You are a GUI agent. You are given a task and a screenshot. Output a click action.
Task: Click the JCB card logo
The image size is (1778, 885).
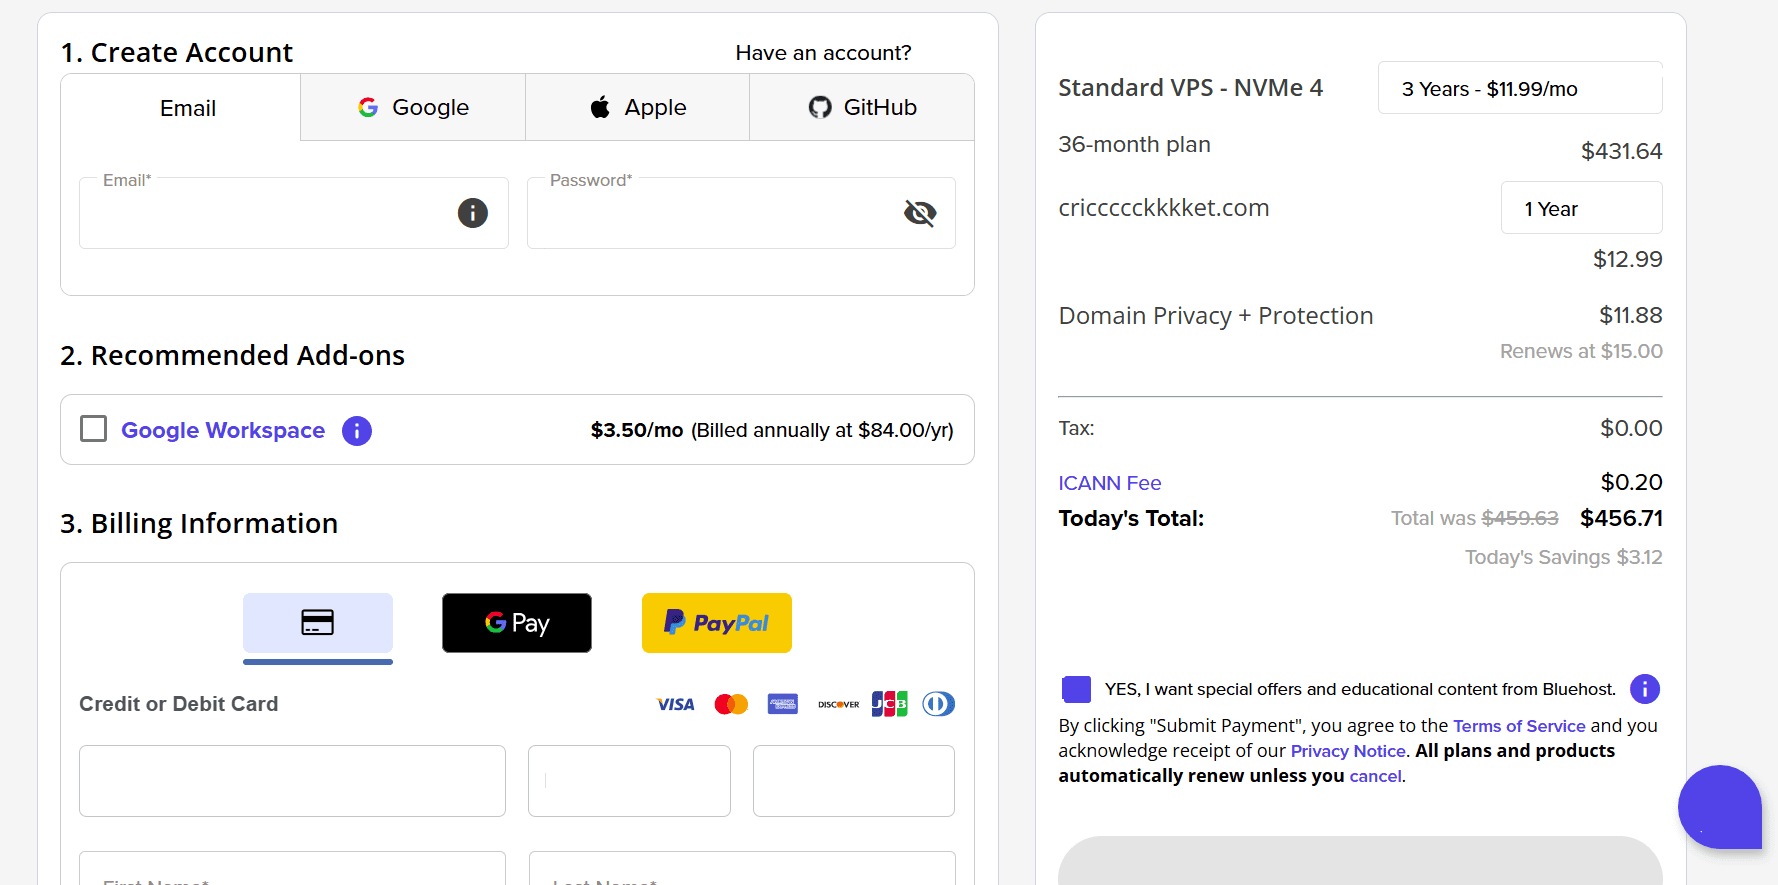(889, 704)
